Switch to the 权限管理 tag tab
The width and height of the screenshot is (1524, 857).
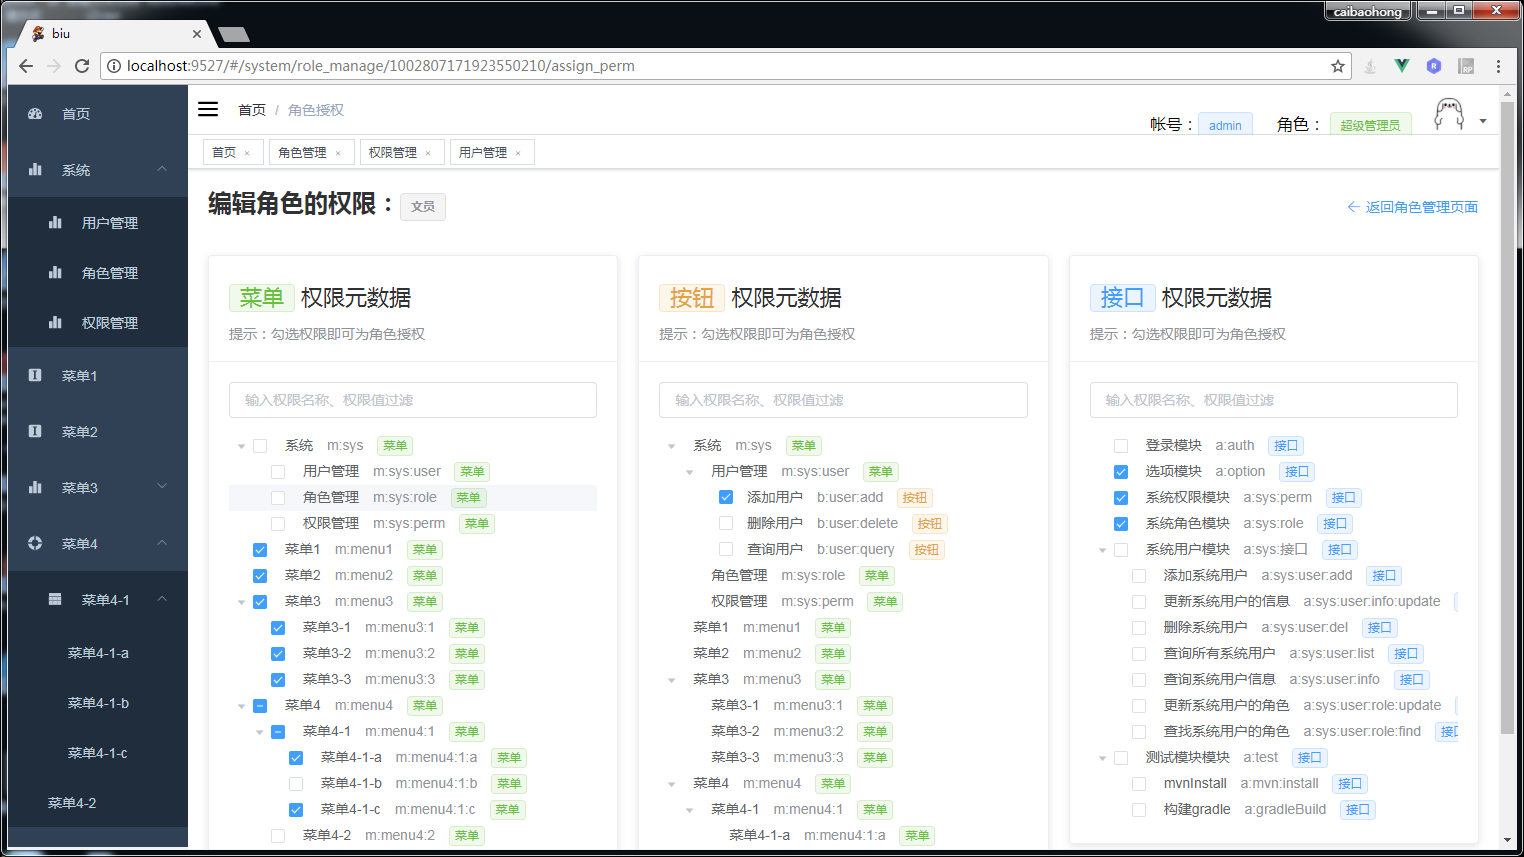393,152
